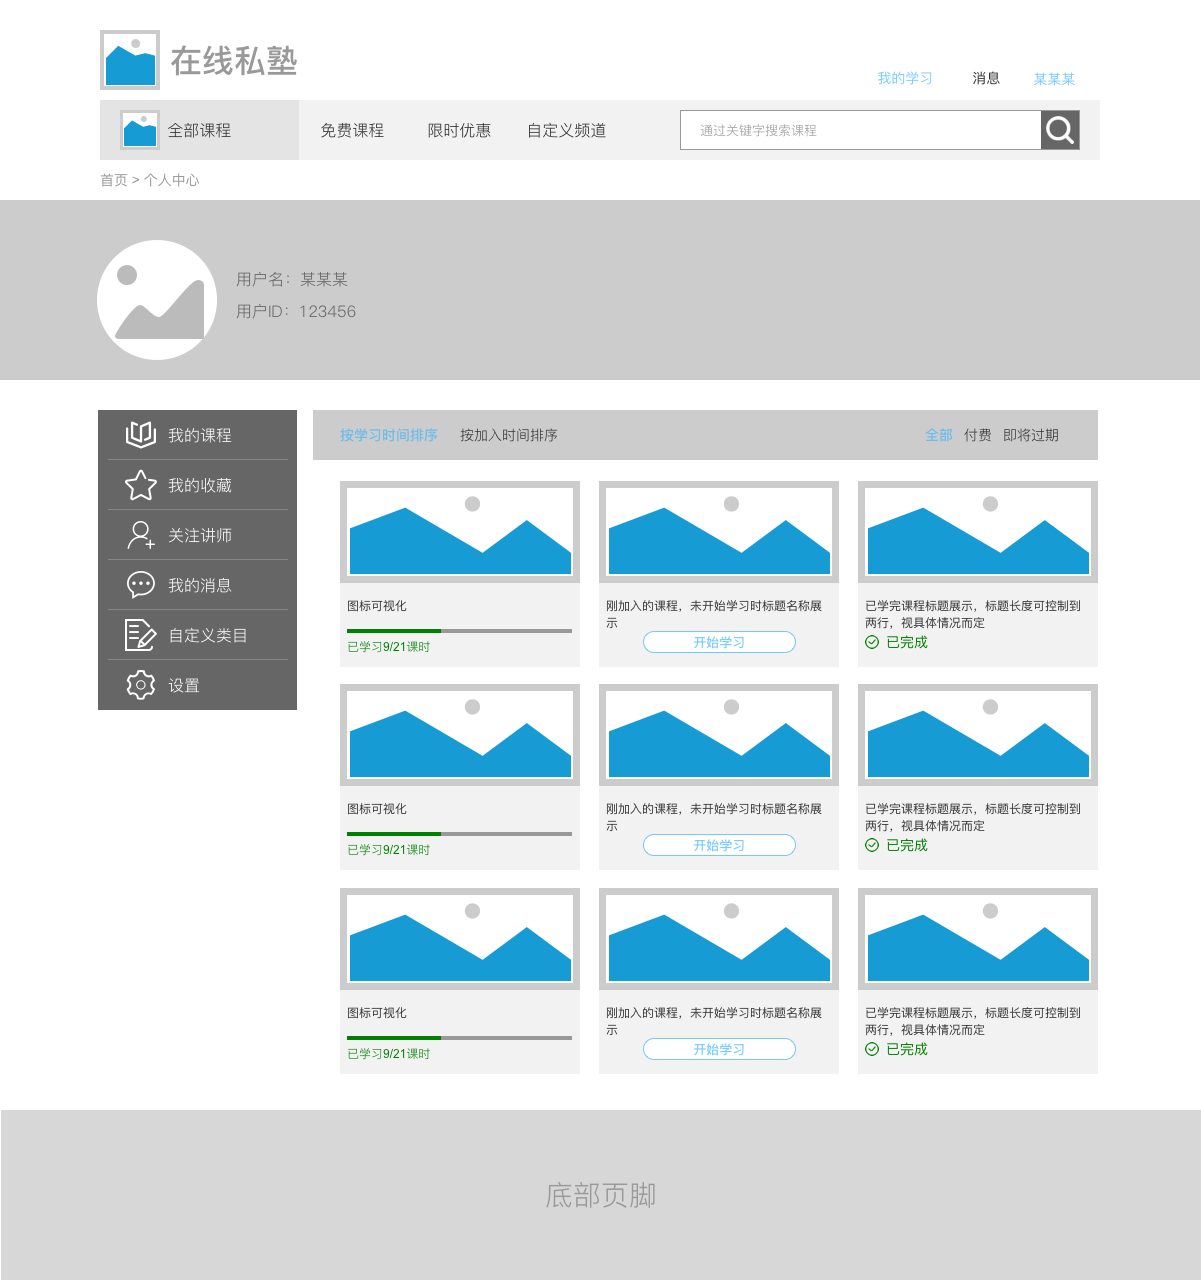Filter courses by 即将过期
Screen dimensions: 1201x1280
tap(1031, 435)
